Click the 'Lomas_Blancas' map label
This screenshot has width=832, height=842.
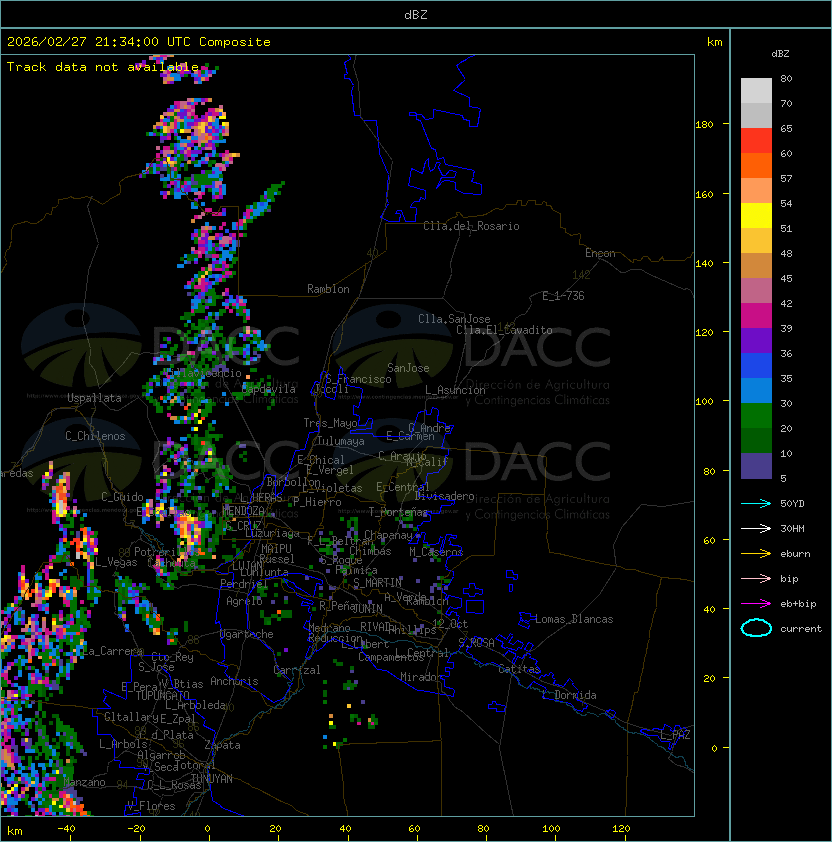tap(574, 619)
